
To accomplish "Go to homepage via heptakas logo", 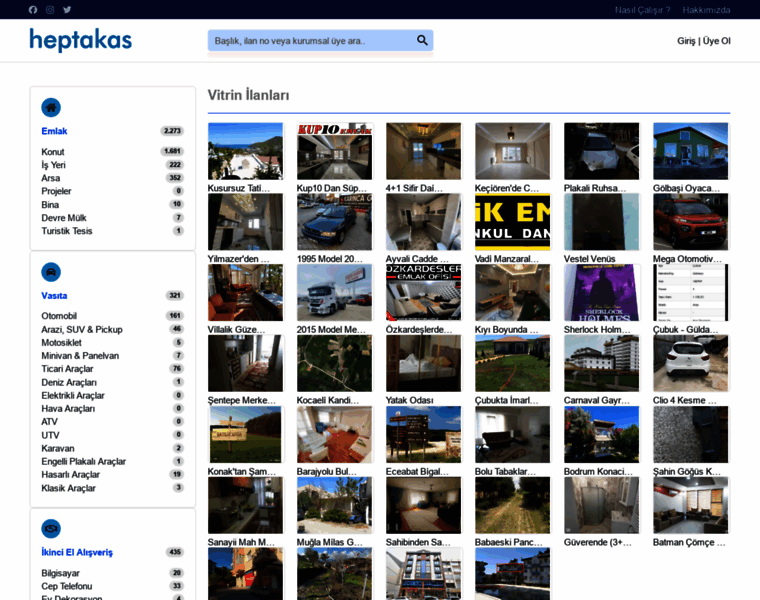I will [81, 40].
